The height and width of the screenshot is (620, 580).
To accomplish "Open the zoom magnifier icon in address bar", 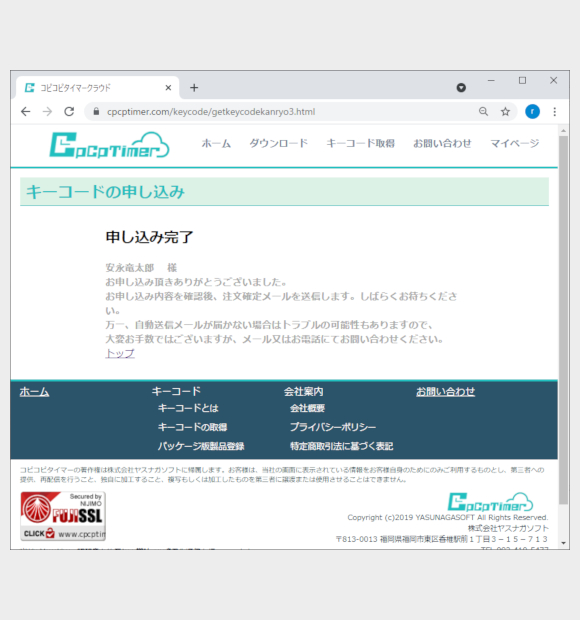I will click(483, 112).
